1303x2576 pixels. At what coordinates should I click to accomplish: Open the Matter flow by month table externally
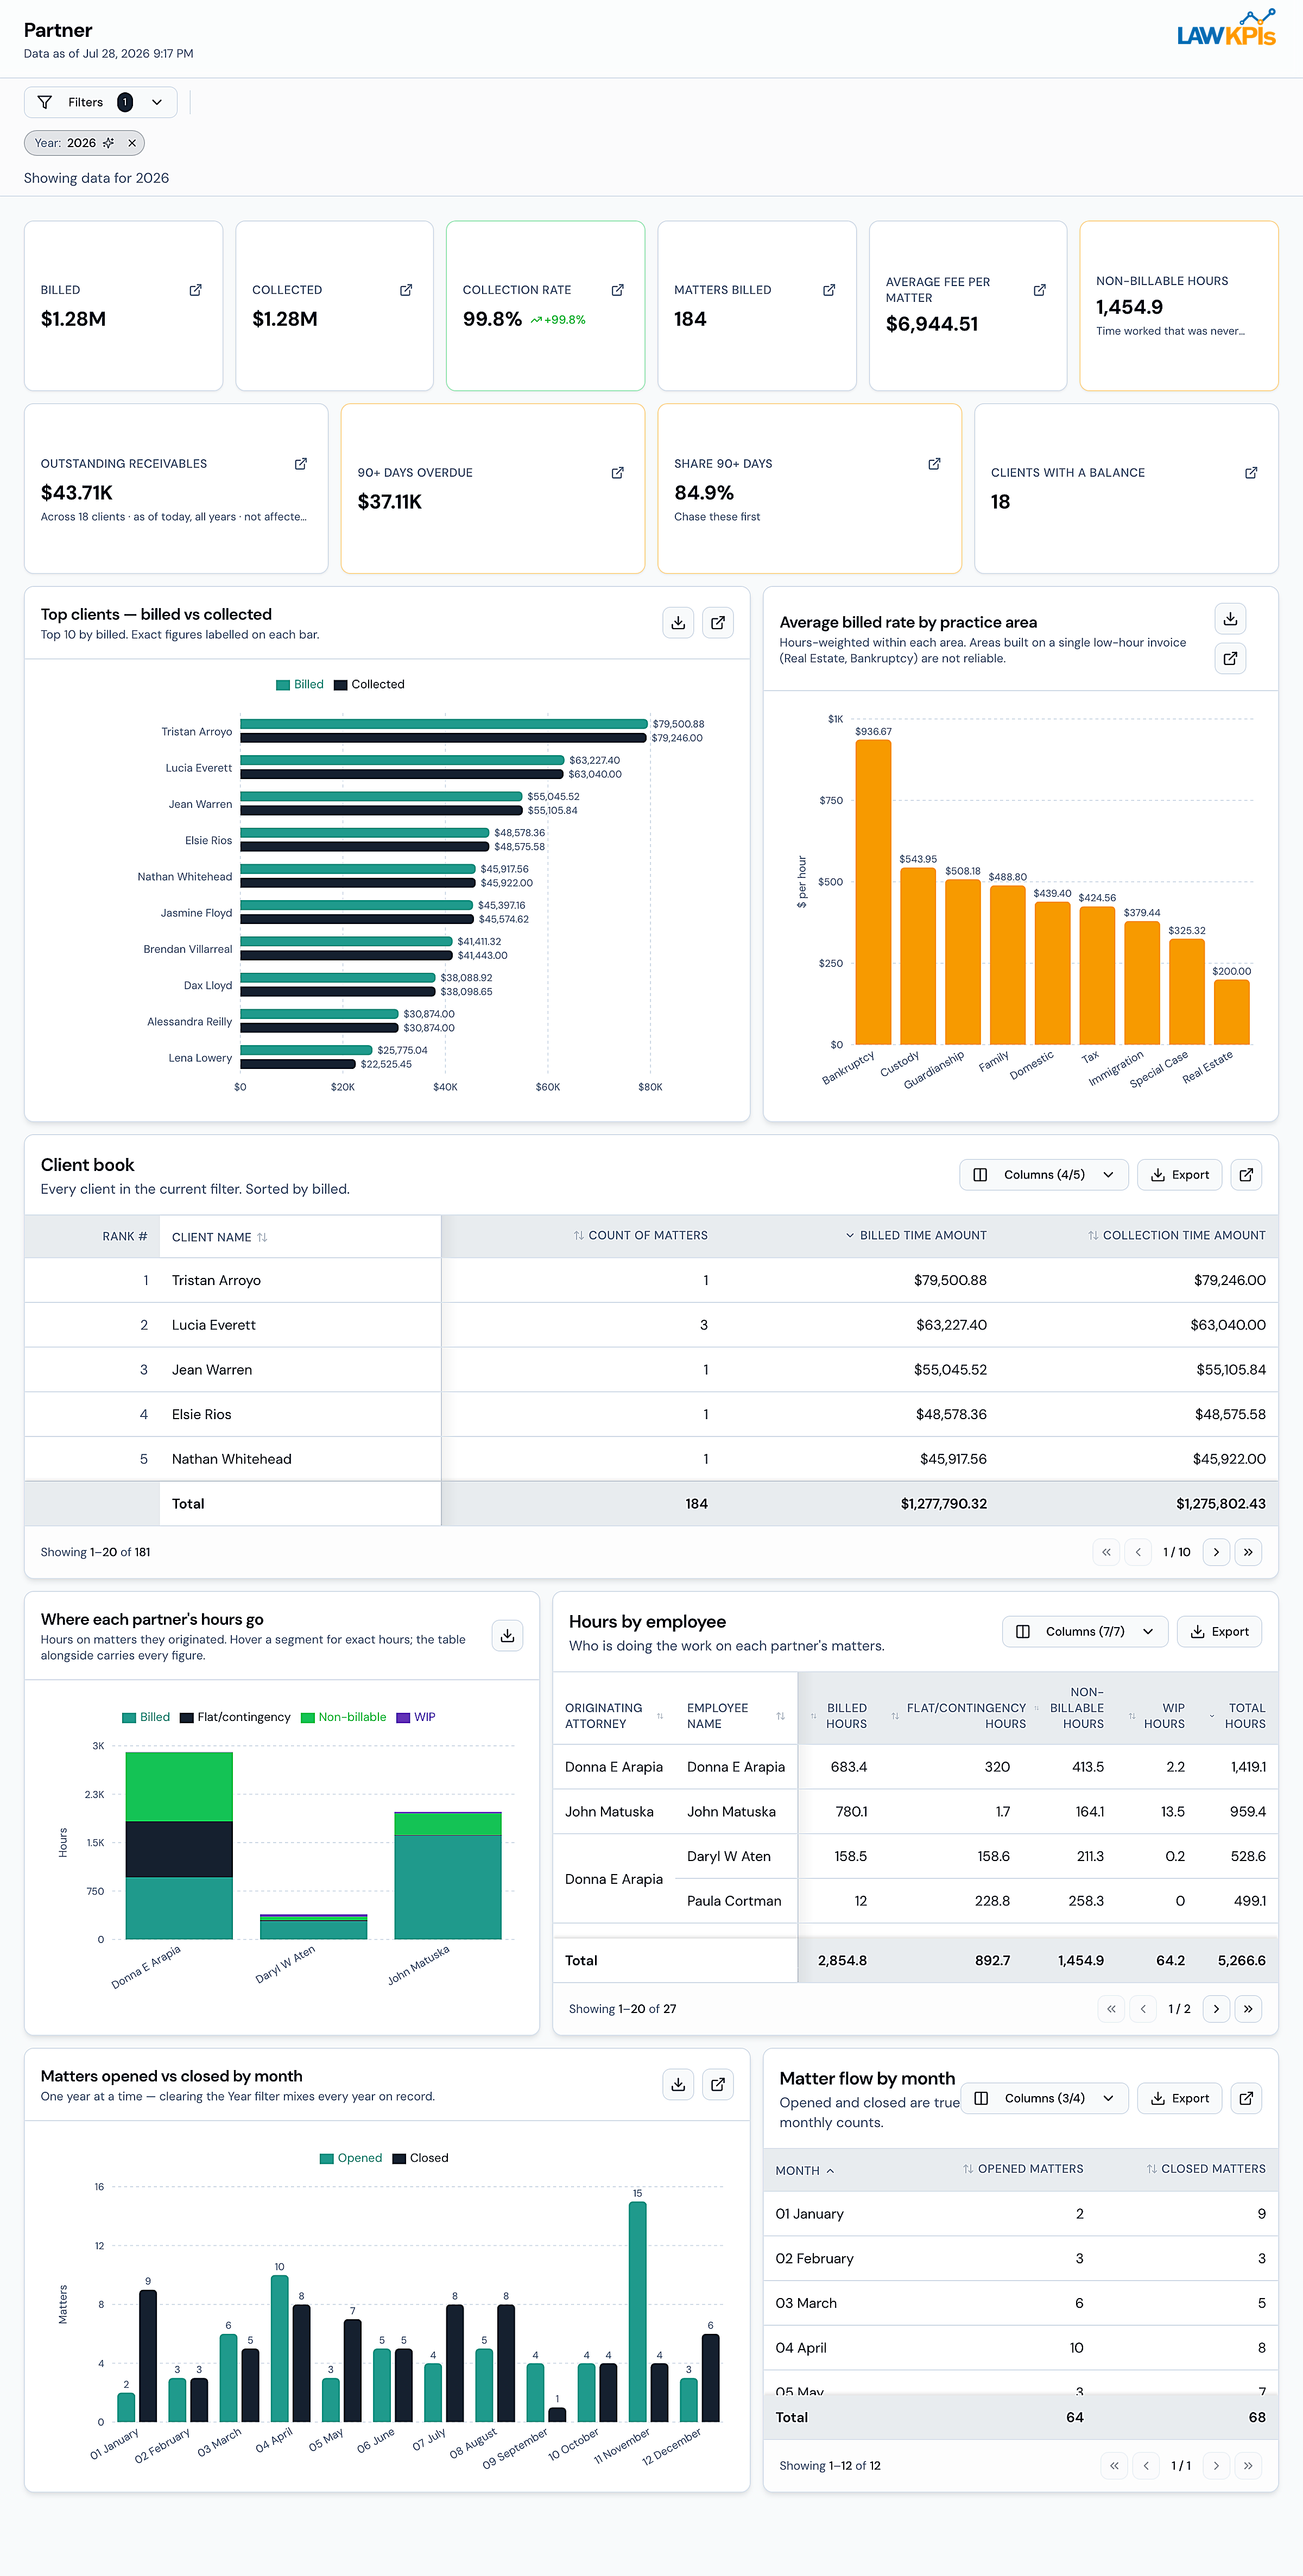[x=1246, y=2099]
